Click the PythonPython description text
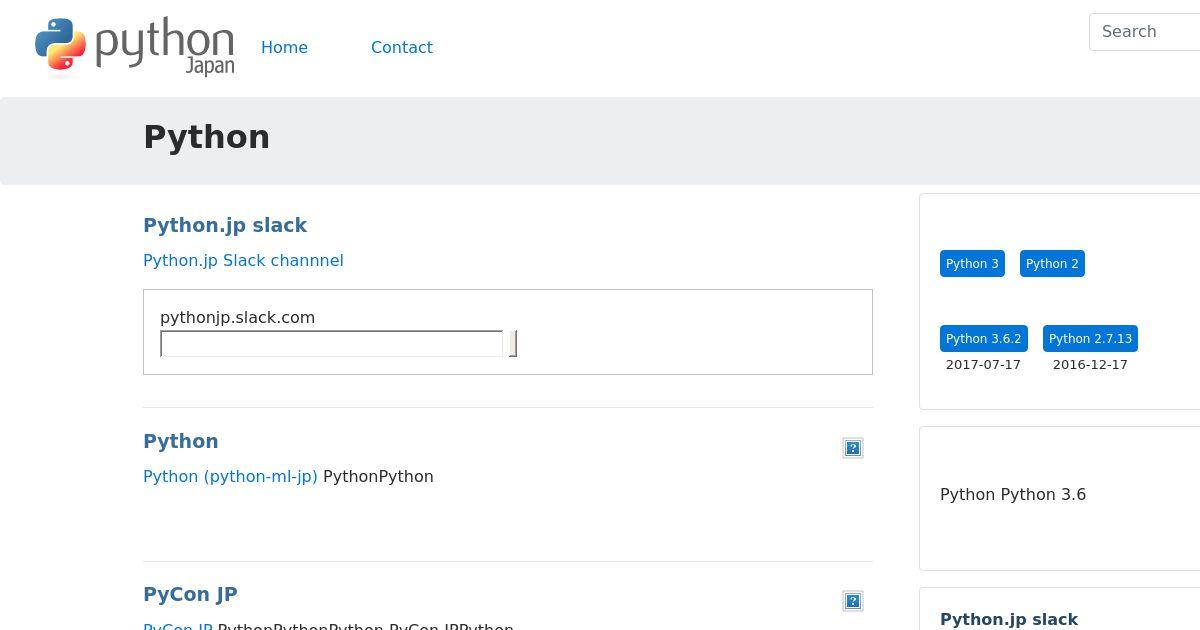This screenshot has width=1200, height=630. pyautogui.click(x=378, y=476)
